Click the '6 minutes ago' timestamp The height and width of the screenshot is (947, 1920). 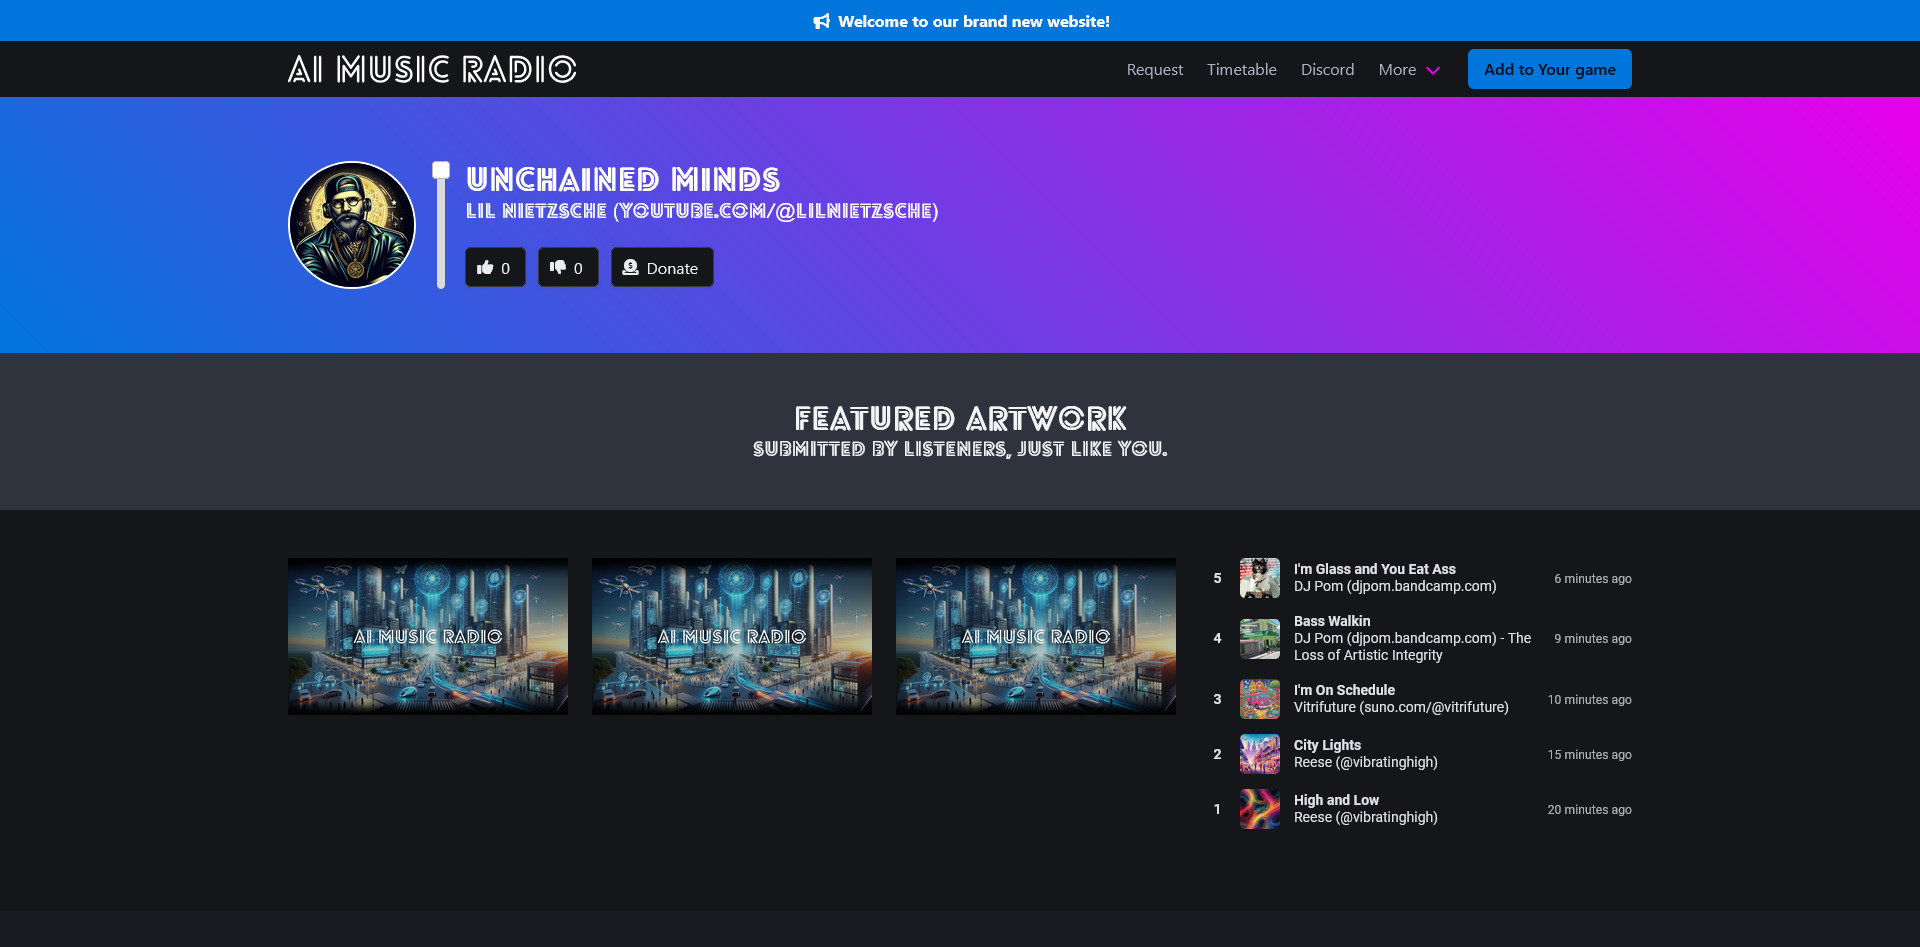[1592, 579]
